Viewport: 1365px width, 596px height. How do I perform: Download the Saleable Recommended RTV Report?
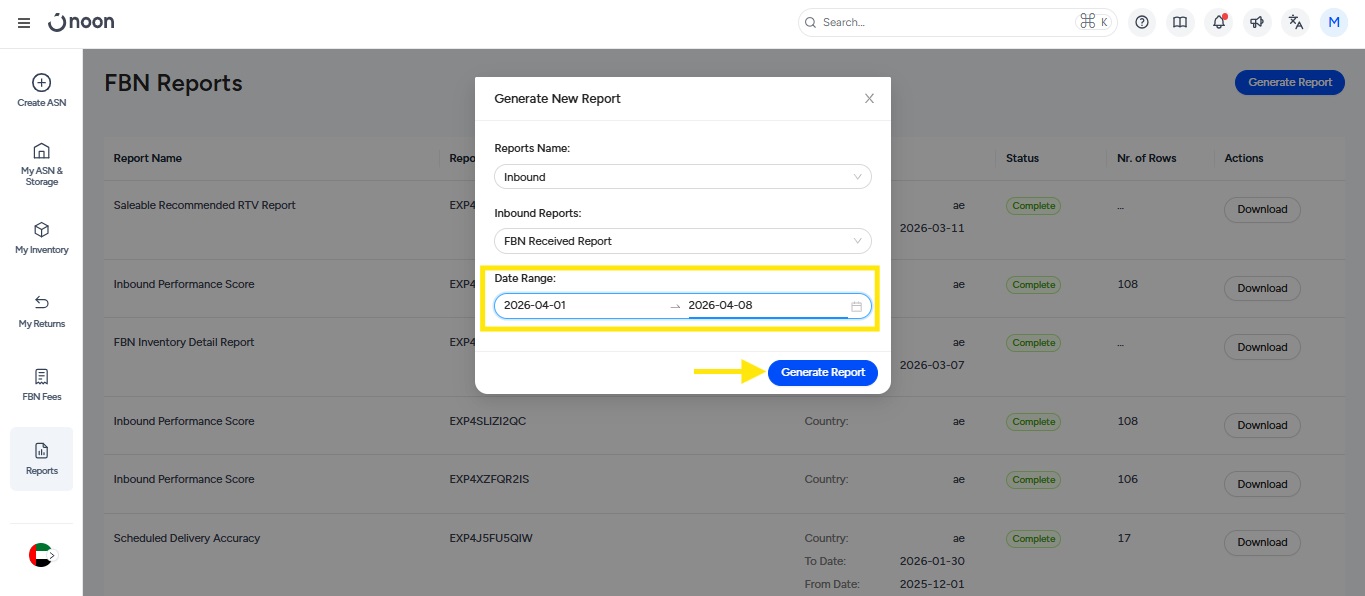click(1262, 210)
